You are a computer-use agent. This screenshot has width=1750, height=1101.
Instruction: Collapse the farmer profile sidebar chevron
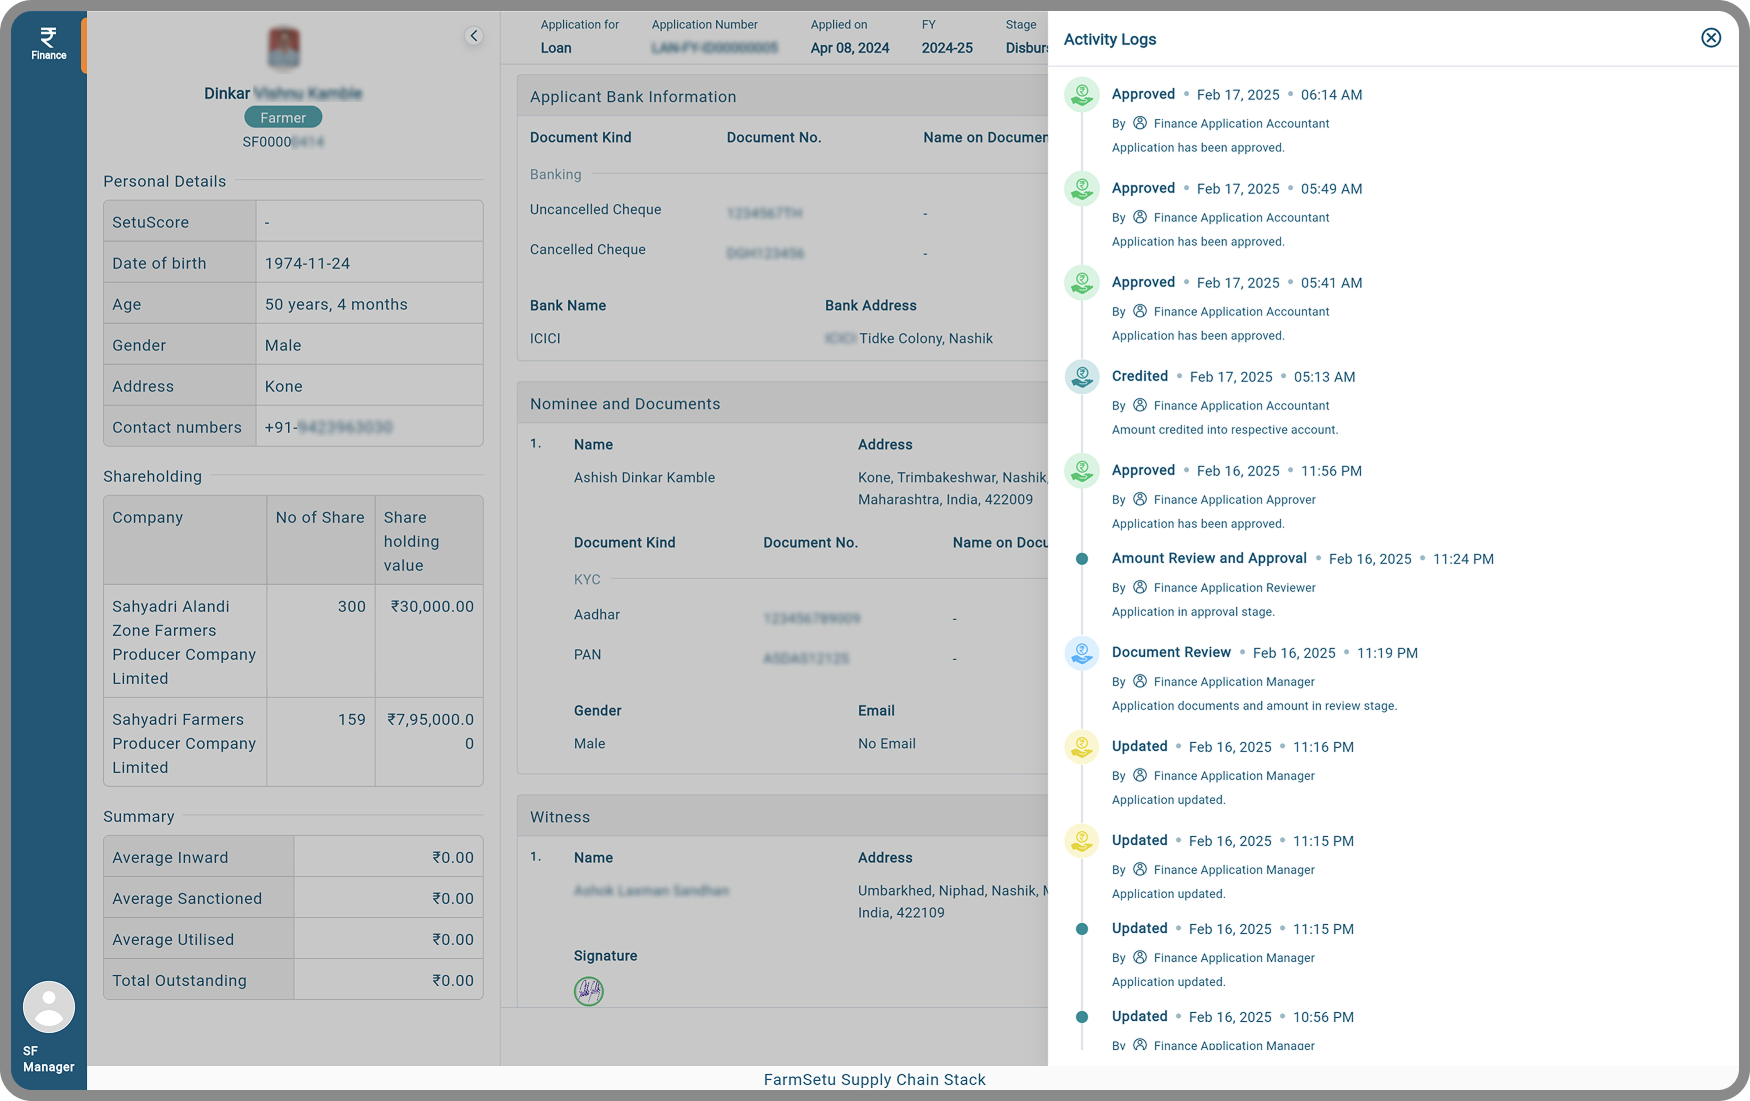click(474, 36)
